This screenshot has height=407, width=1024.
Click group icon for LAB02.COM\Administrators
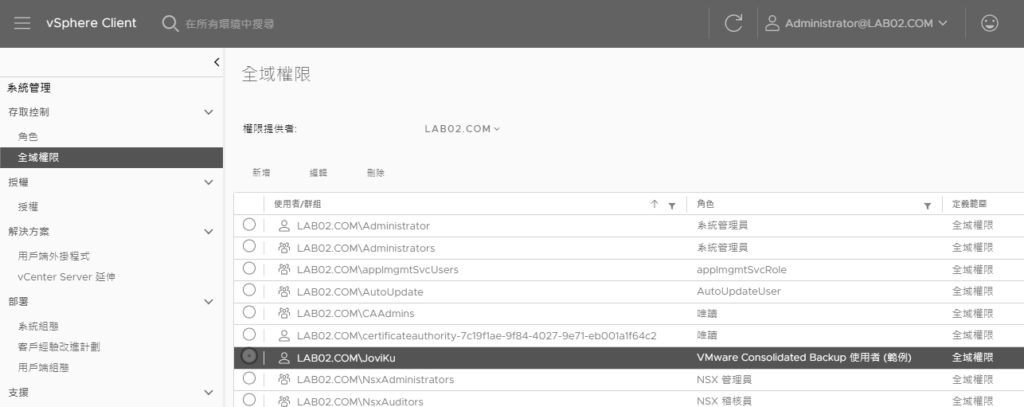tap(283, 248)
